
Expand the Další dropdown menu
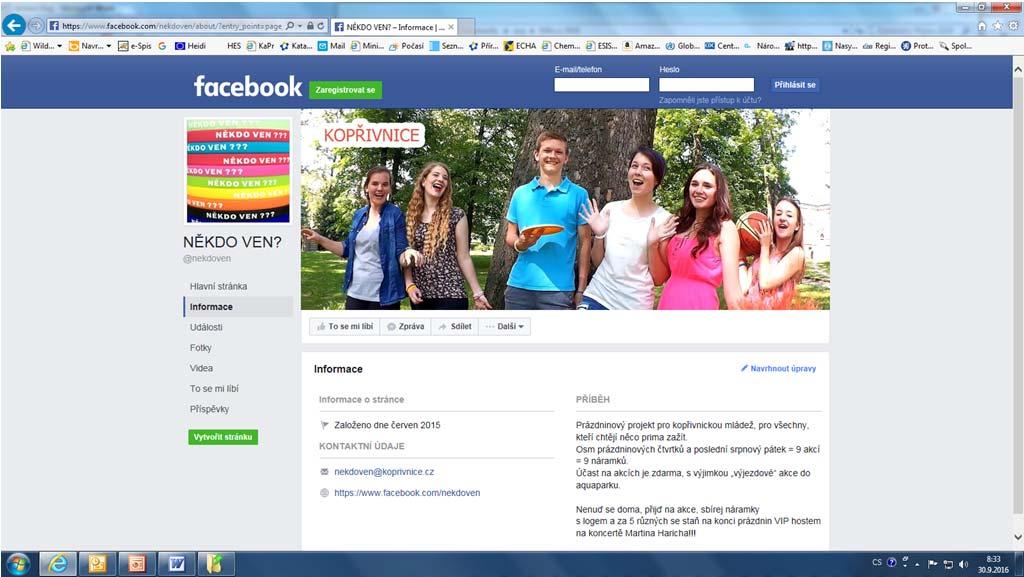click(505, 326)
